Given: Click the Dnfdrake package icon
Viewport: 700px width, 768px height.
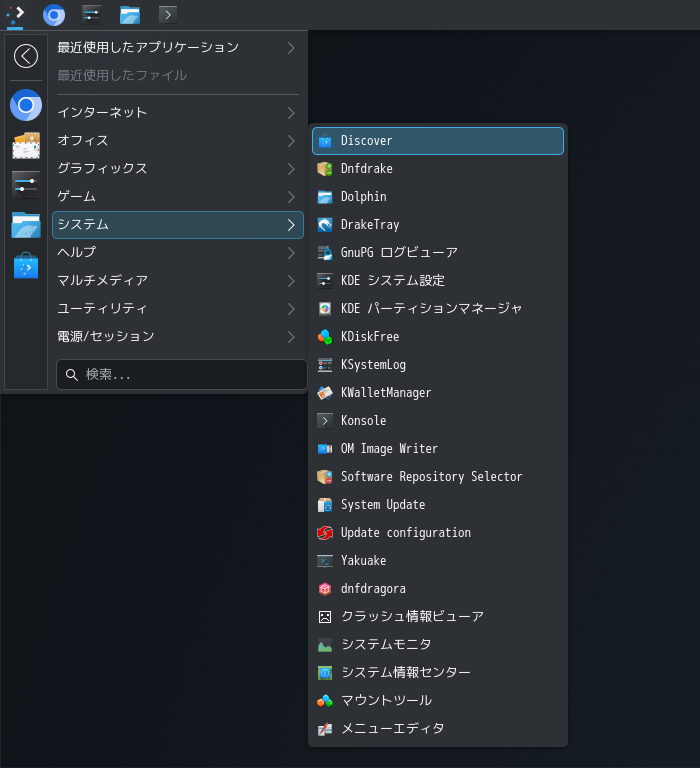Looking at the screenshot, I should click(x=325, y=169).
